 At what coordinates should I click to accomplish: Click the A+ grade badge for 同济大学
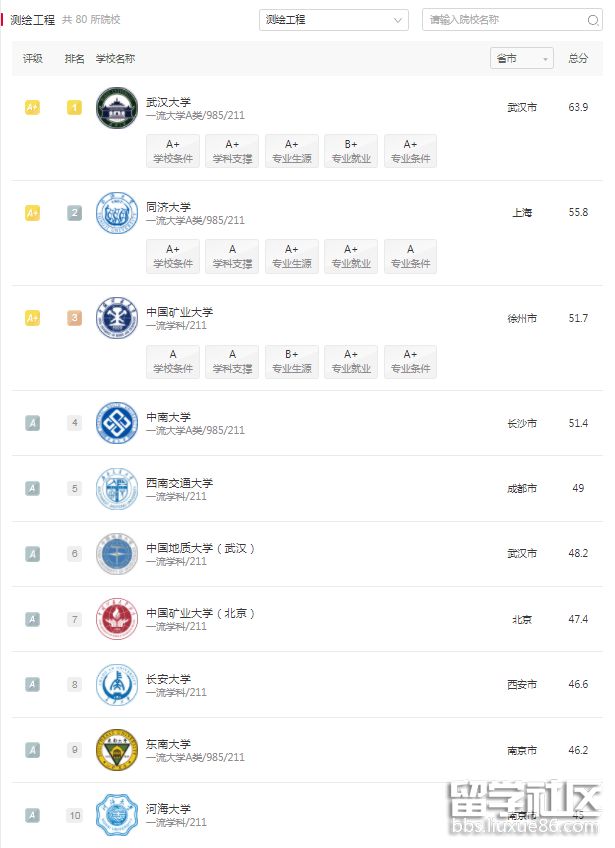[33, 213]
